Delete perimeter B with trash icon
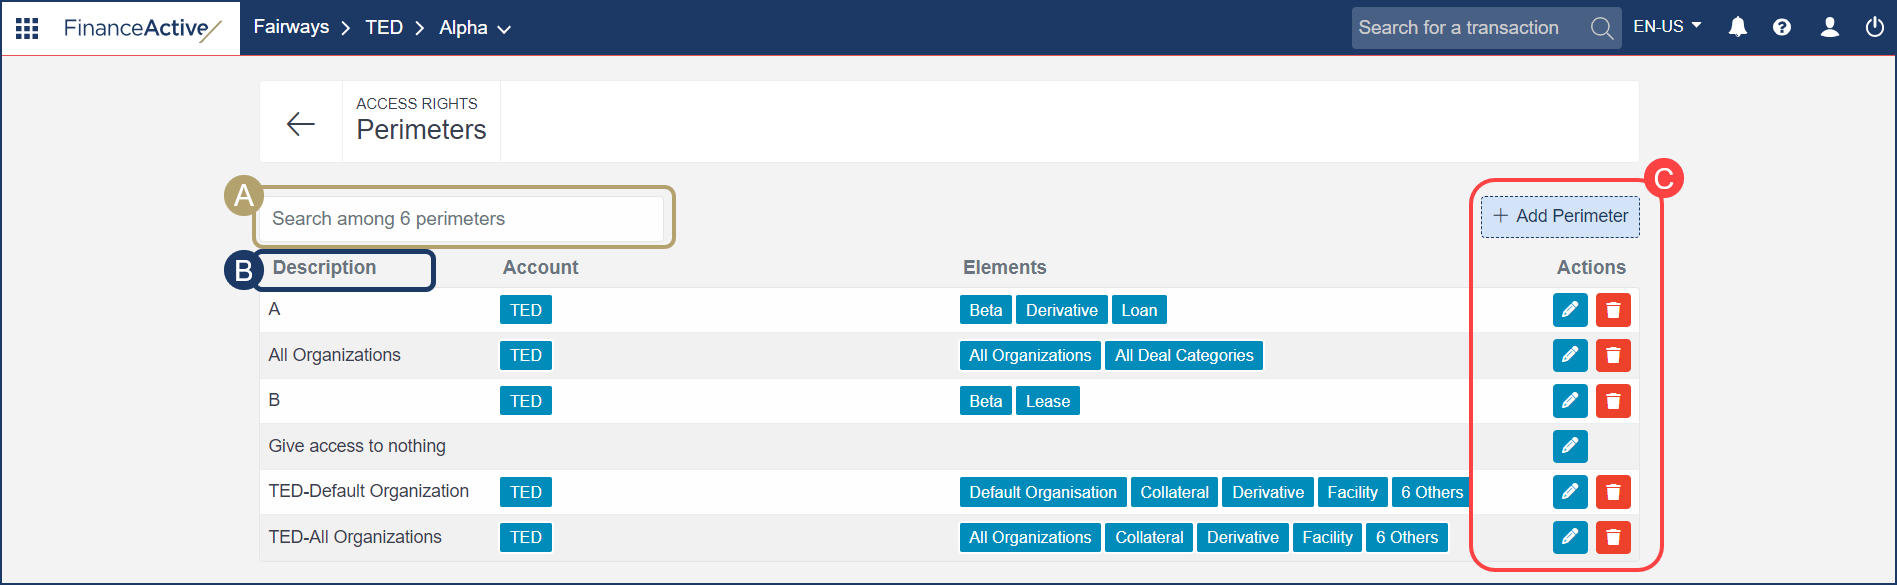This screenshot has height=585, width=1897. (1612, 401)
